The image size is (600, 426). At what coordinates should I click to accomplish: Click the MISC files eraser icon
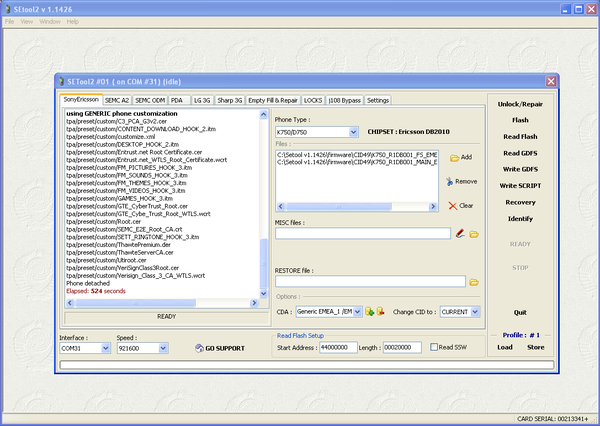point(460,234)
